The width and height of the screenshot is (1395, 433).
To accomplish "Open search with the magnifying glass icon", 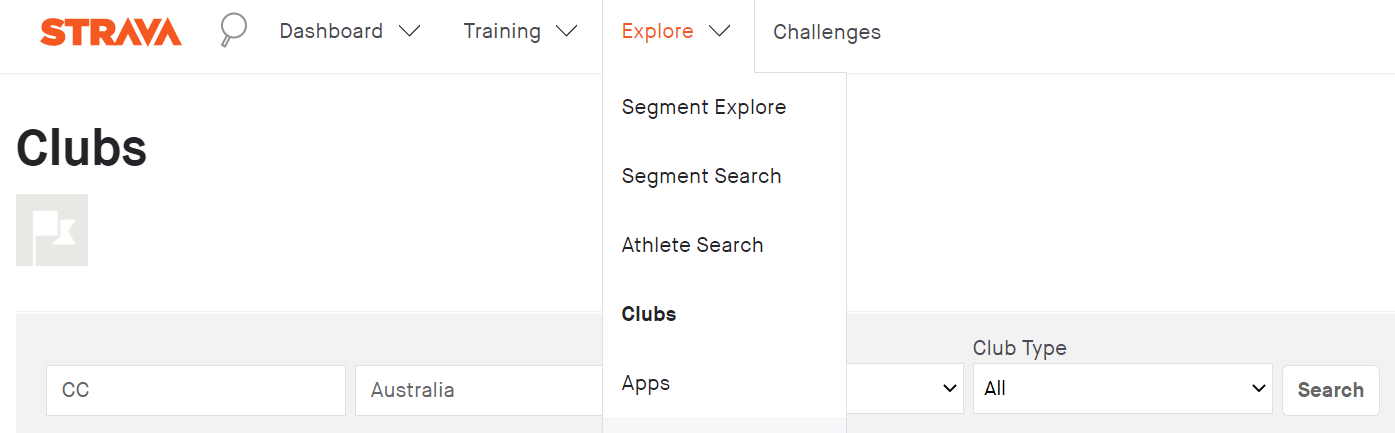I will click(233, 31).
